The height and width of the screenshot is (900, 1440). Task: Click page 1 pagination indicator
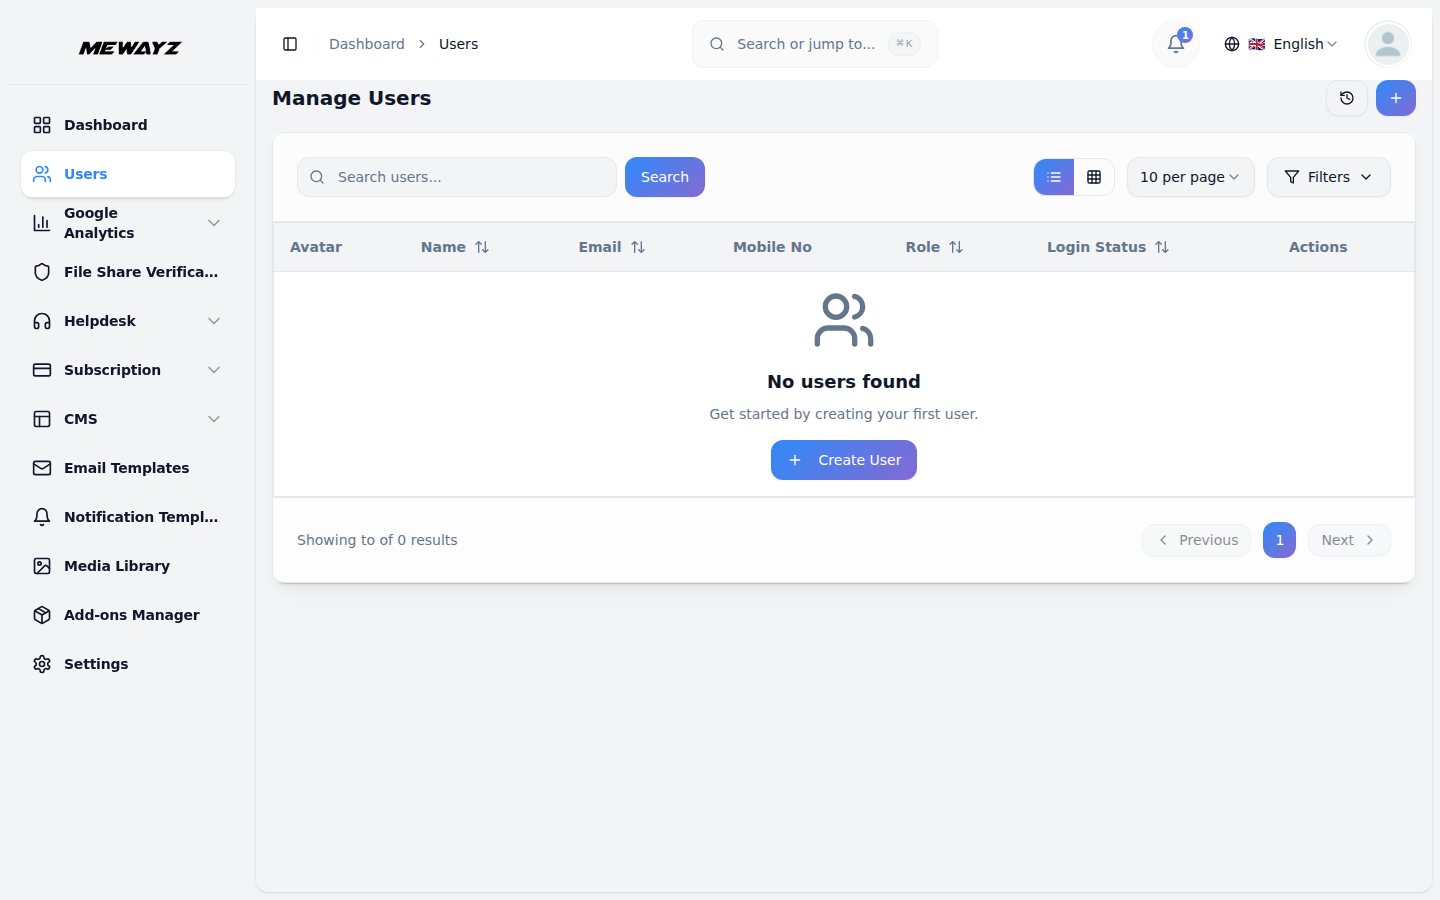point(1279,540)
